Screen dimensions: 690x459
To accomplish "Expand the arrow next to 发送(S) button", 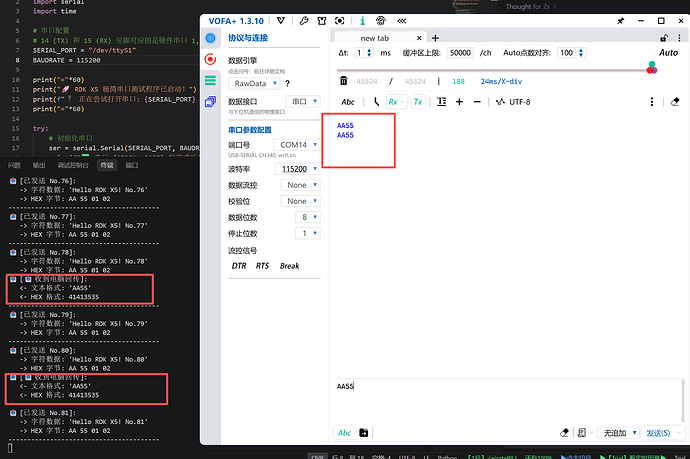I will click(x=679, y=433).
